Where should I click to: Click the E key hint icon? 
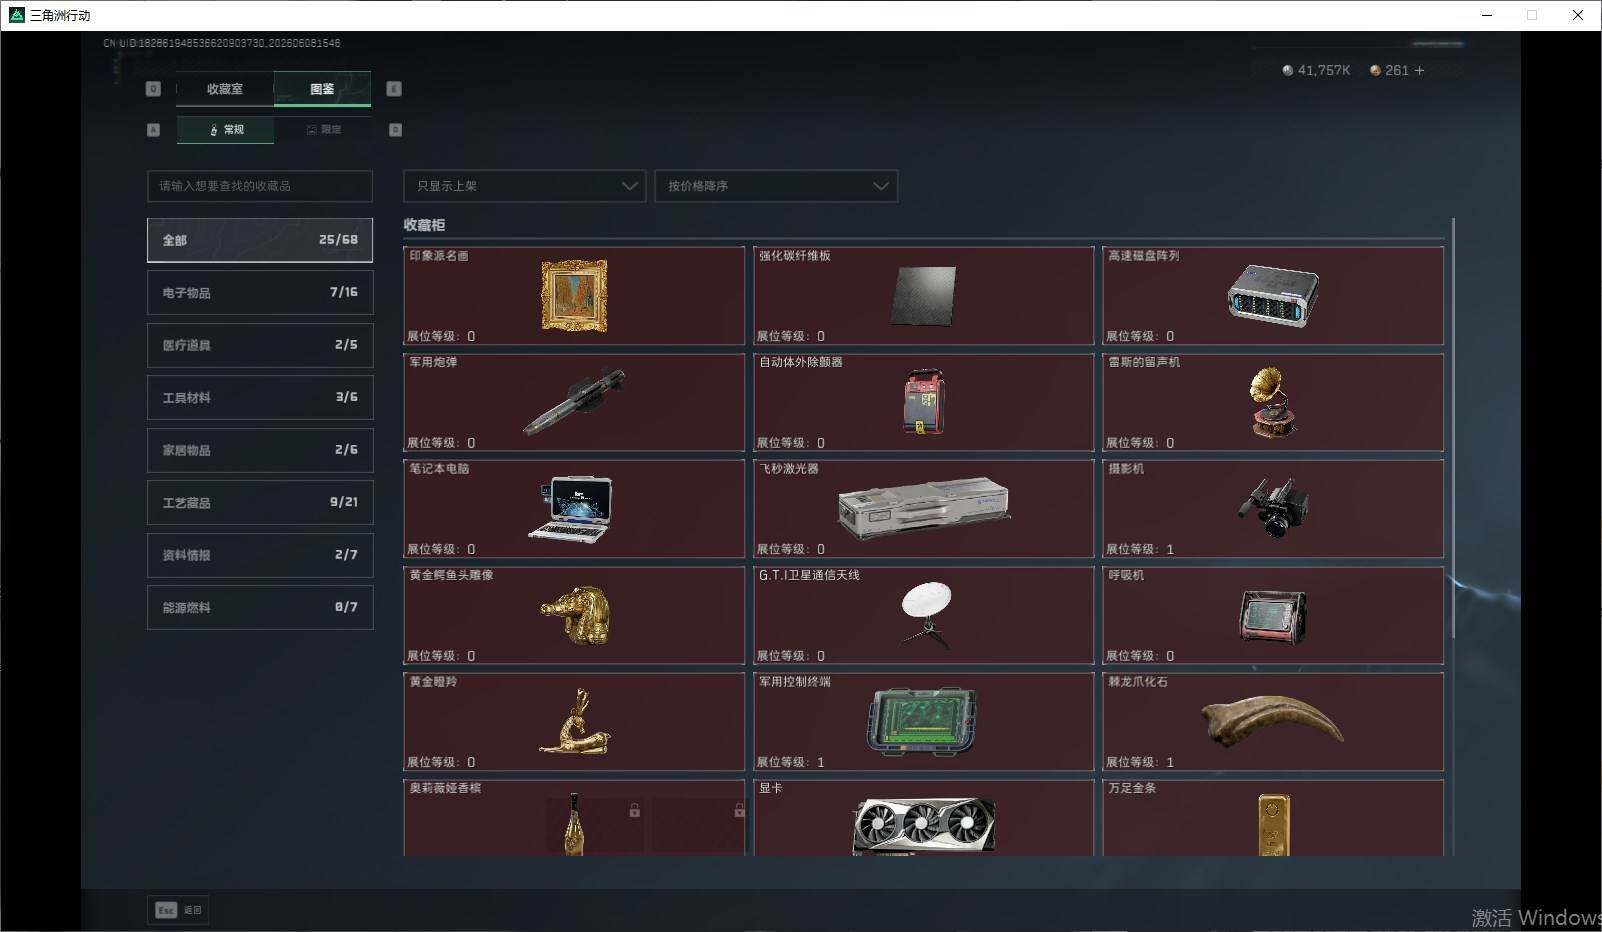[394, 89]
